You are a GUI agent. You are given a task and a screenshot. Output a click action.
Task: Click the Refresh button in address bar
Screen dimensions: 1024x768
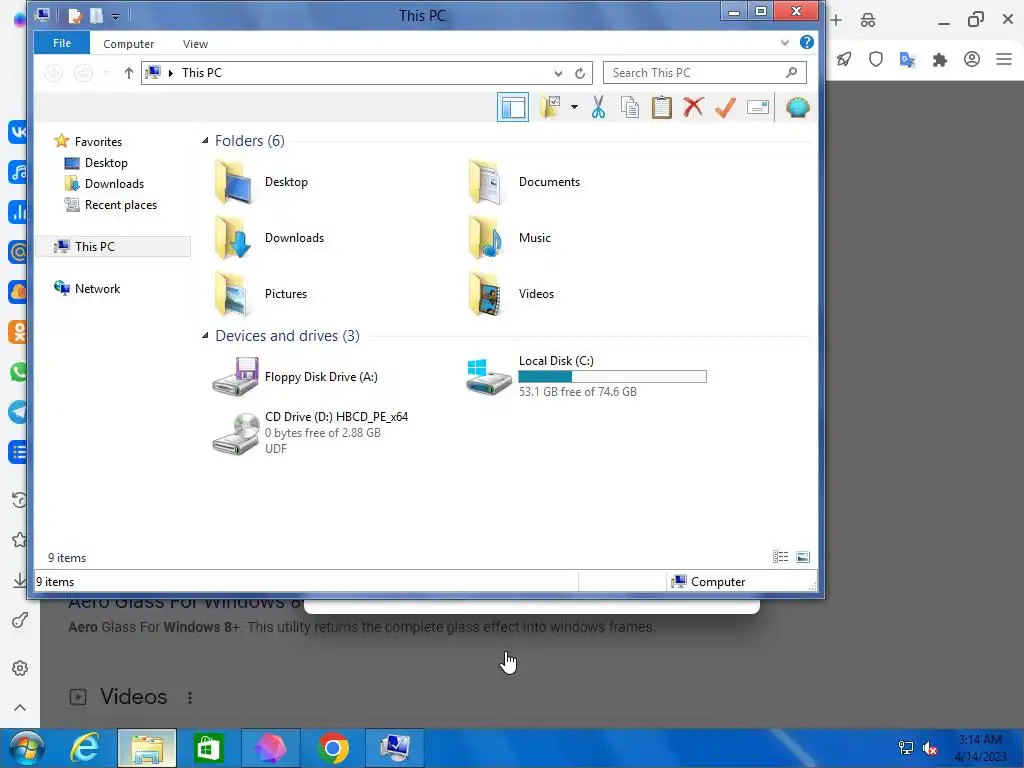(x=579, y=73)
